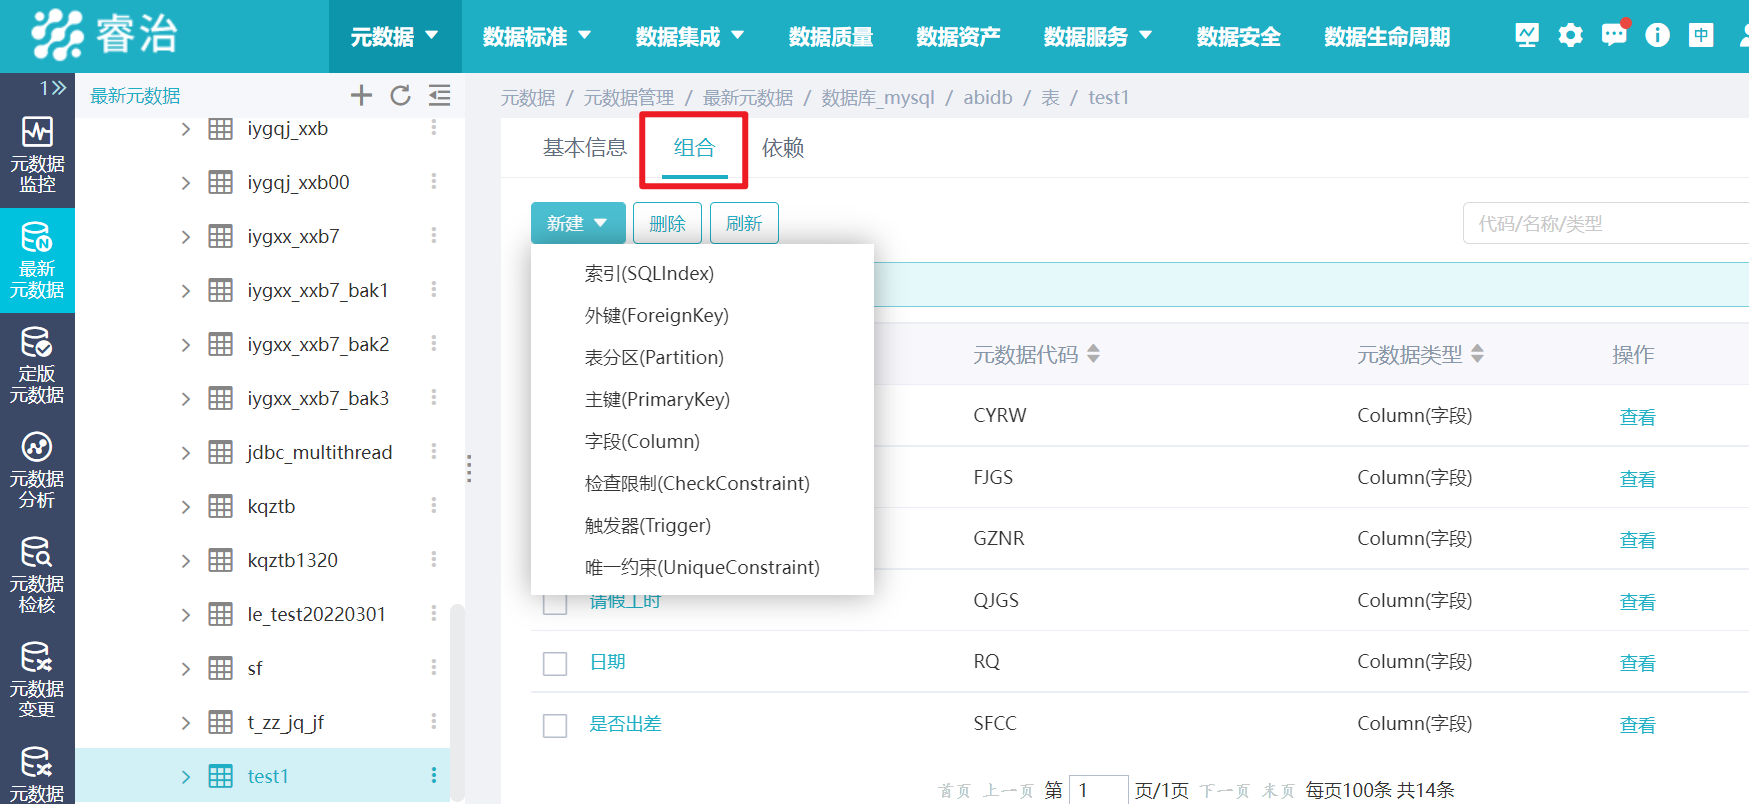Switch to the 组合 tab
This screenshot has width=1749, height=804.
click(x=694, y=148)
